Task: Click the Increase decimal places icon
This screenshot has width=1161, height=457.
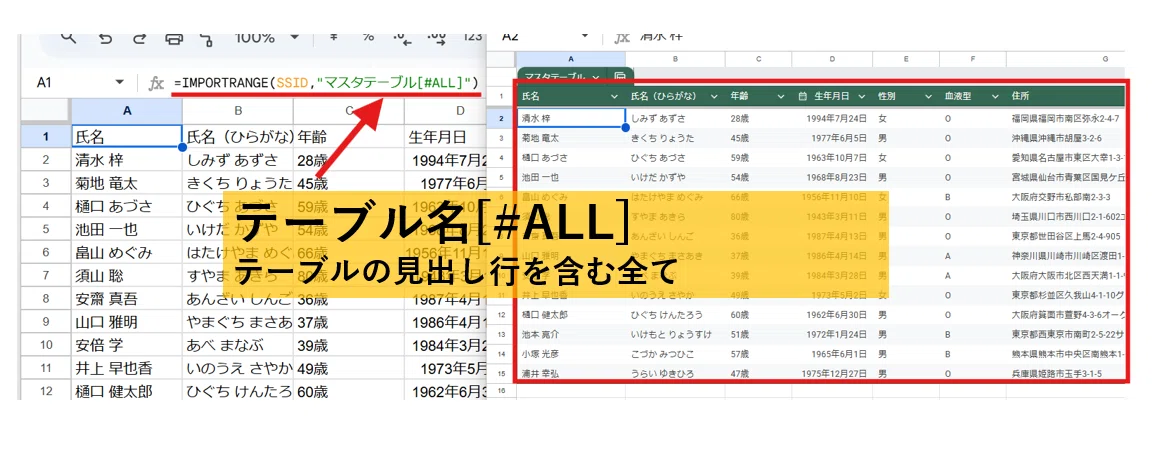Action: tap(437, 38)
